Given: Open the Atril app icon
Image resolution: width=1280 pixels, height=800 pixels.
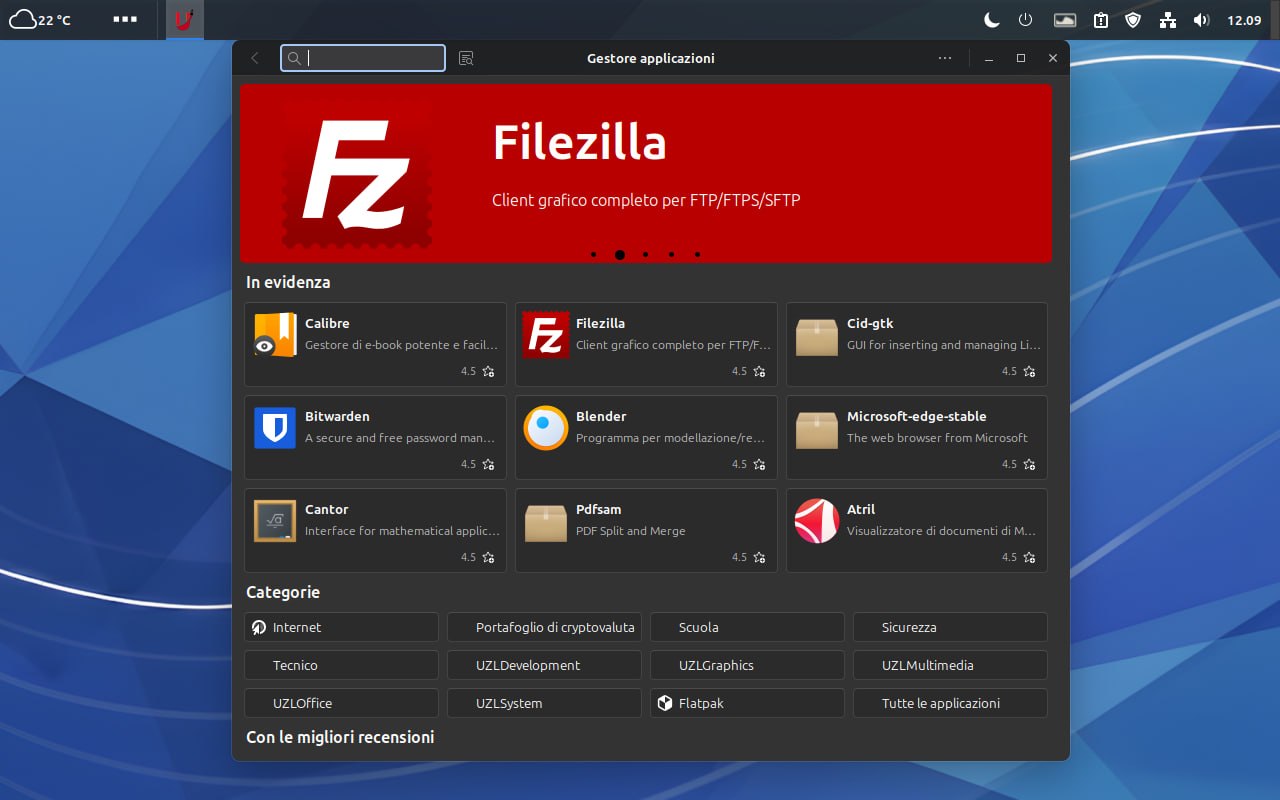Looking at the screenshot, I should (817, 521).
